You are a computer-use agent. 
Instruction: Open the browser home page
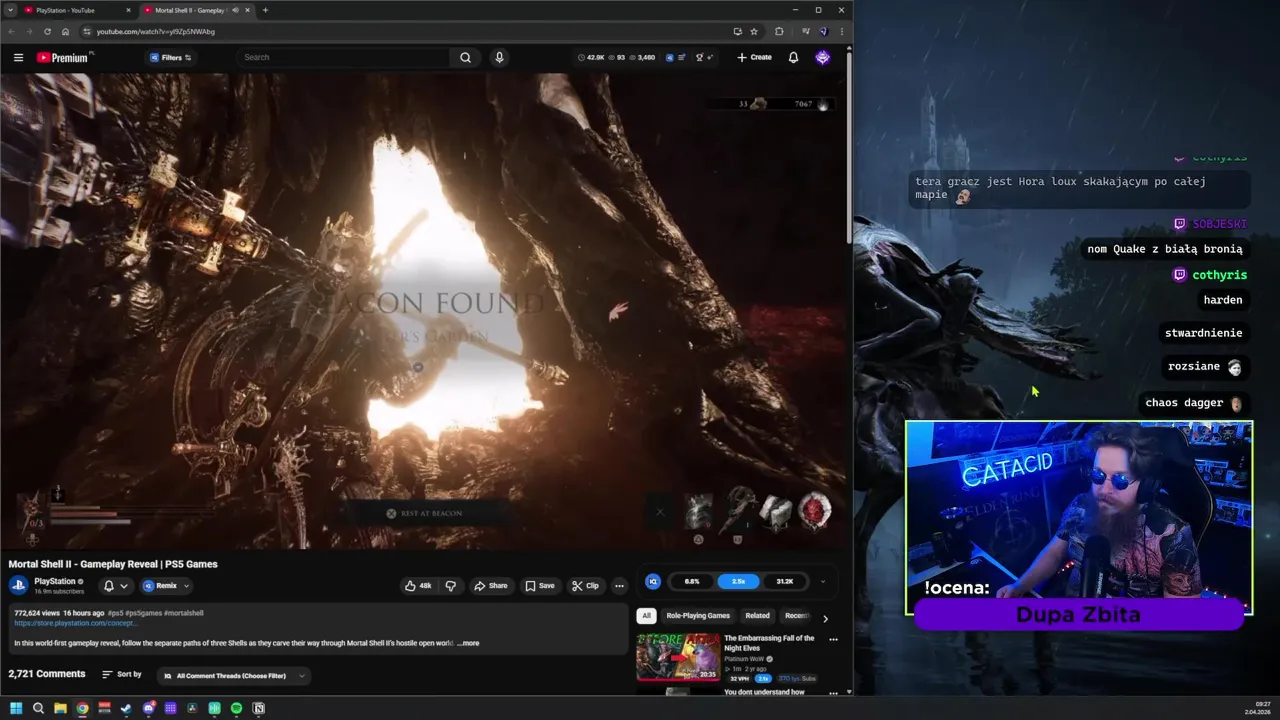65,31
